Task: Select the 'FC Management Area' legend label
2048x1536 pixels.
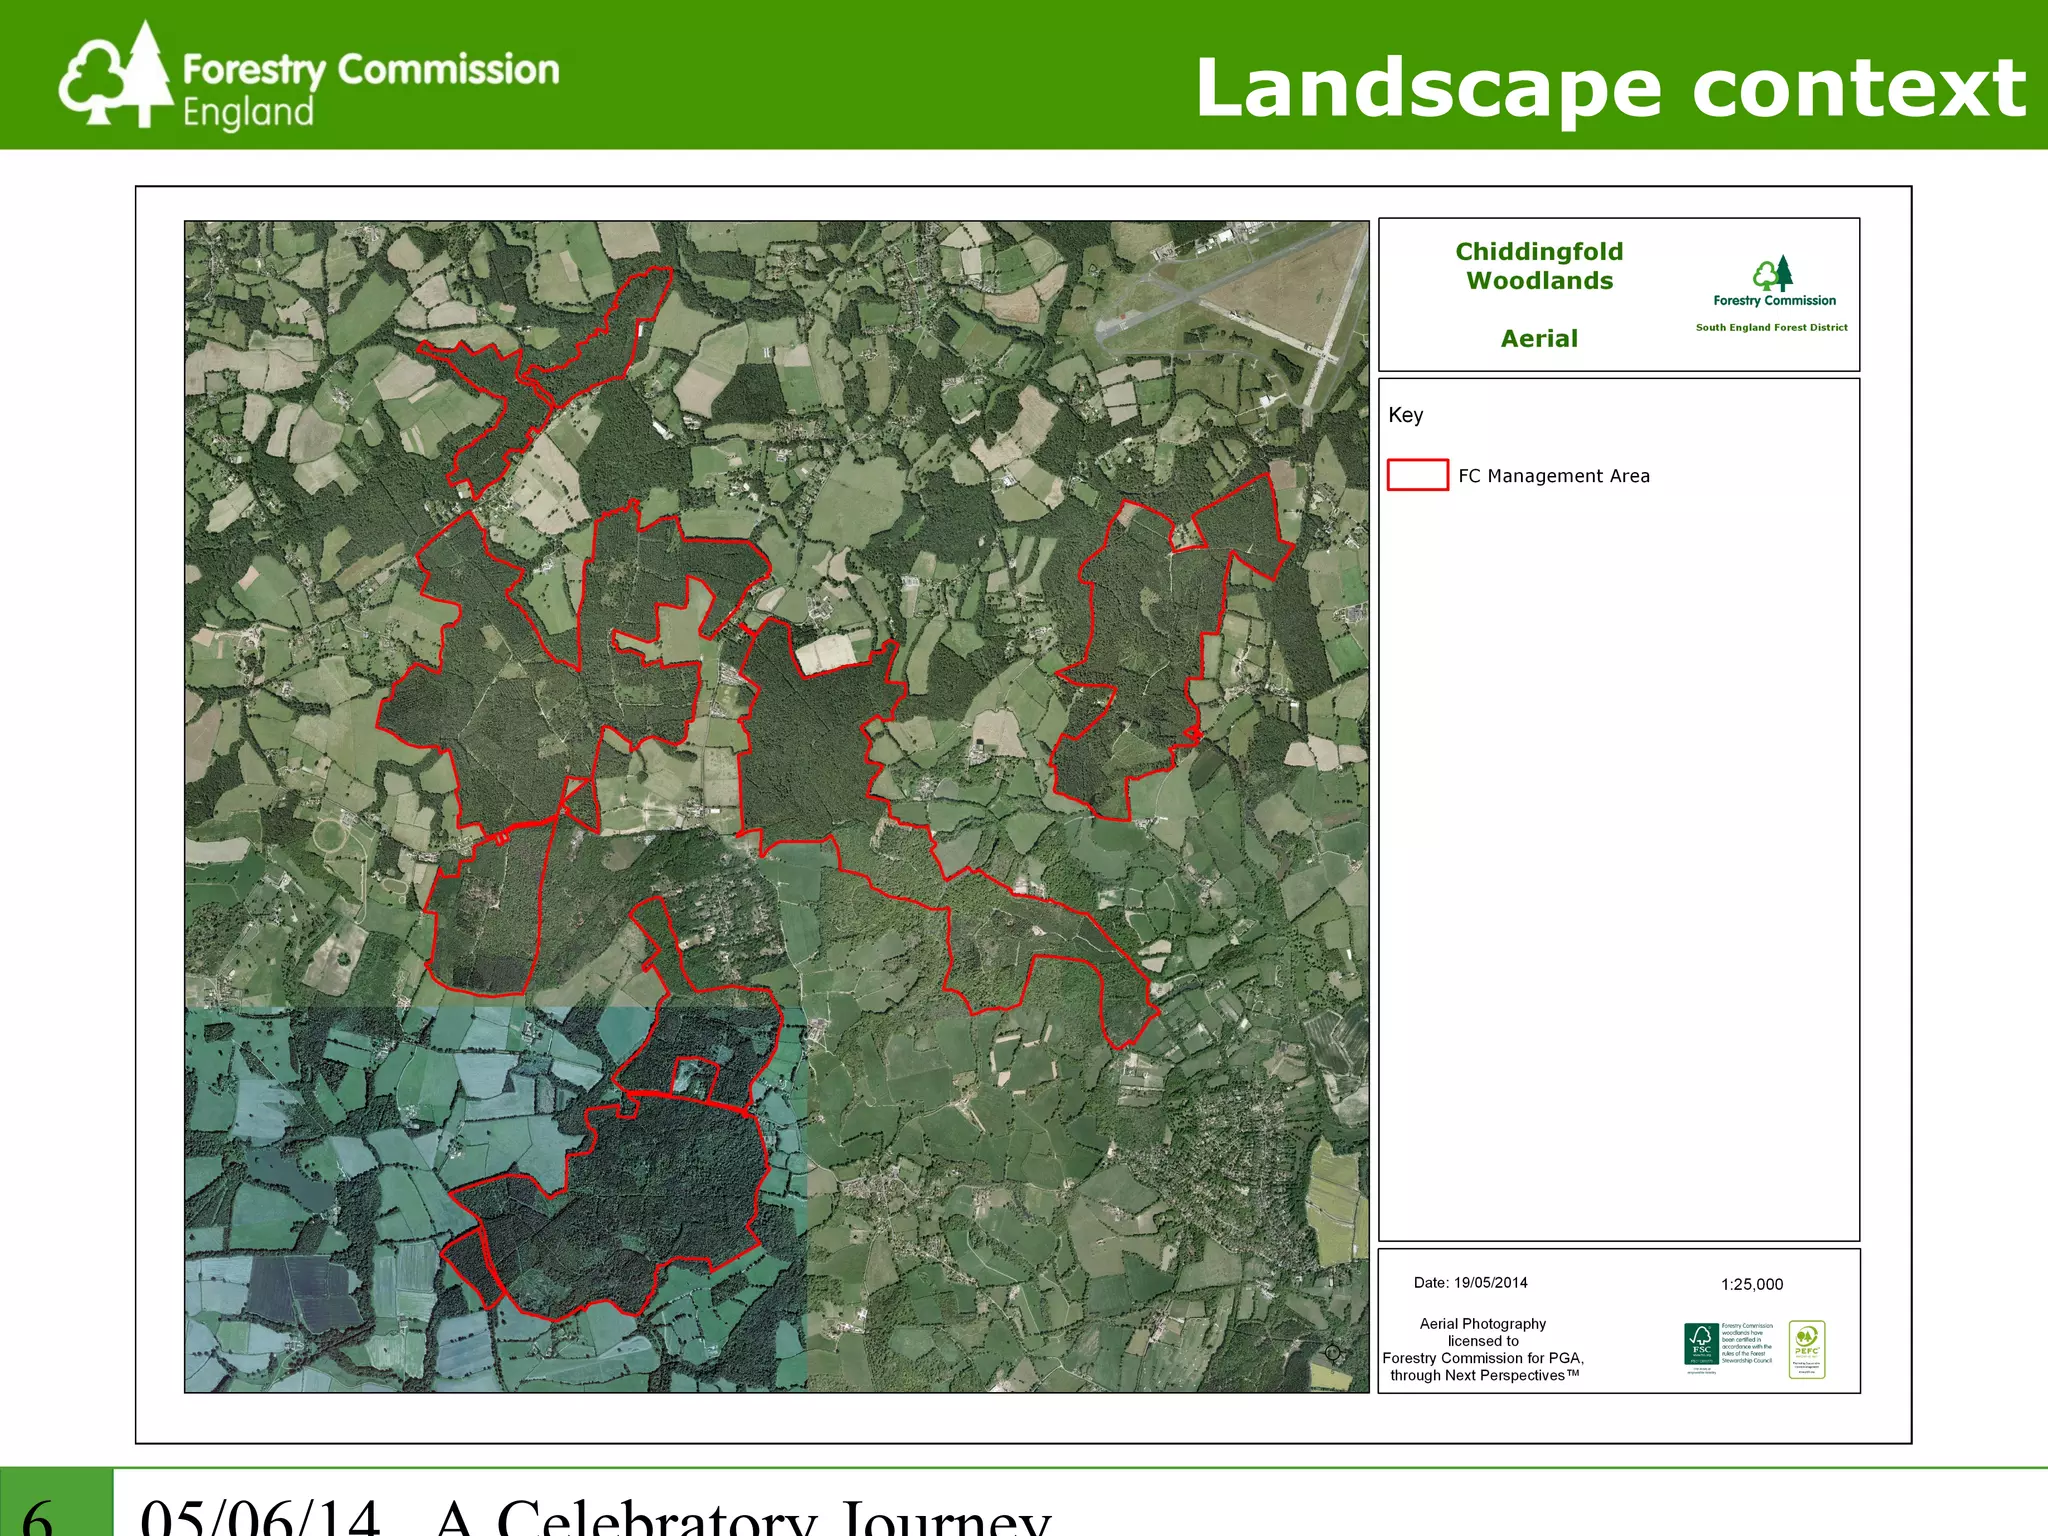Action: [x=1554, y=476]
